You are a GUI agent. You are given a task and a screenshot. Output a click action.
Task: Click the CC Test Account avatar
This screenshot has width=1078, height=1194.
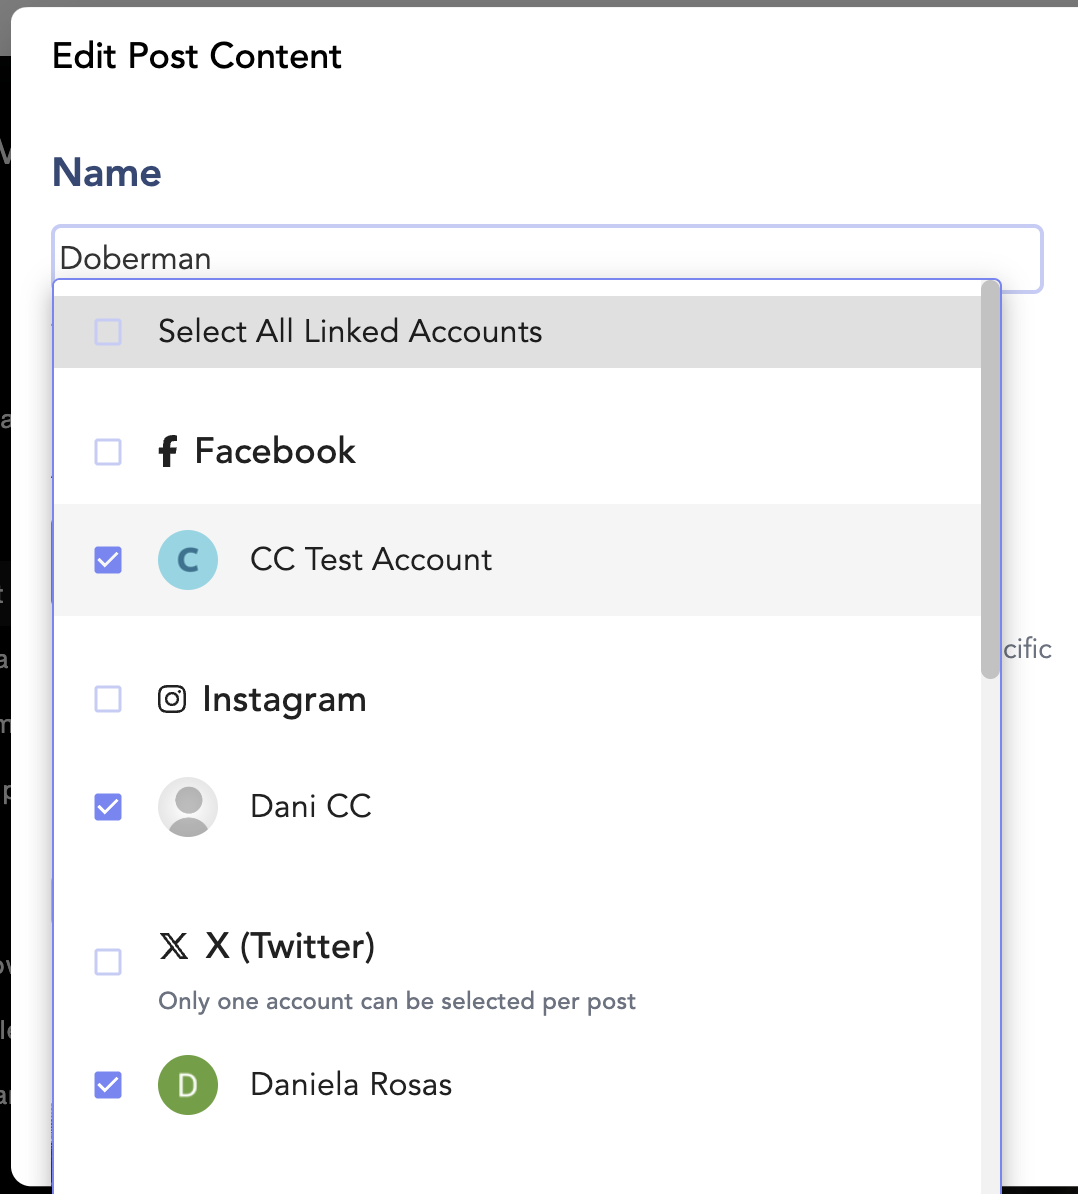(x=188, y=560)
